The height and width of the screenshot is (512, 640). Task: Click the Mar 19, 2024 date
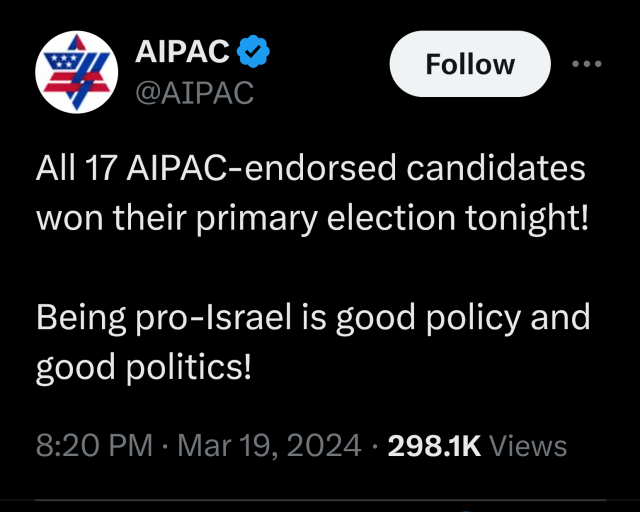269,446
